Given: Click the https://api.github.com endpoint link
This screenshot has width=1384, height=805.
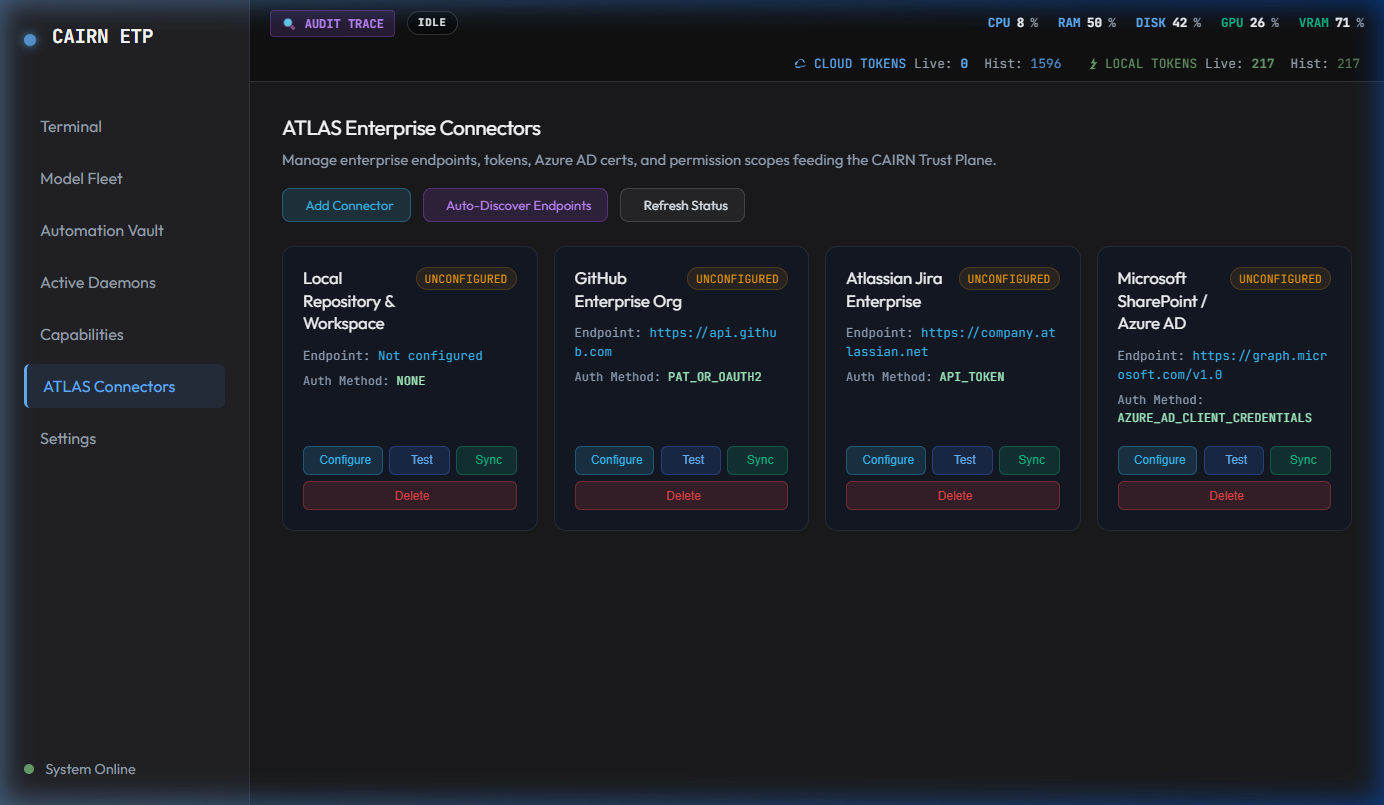Looking at the screenshot, I should [676, 342].
